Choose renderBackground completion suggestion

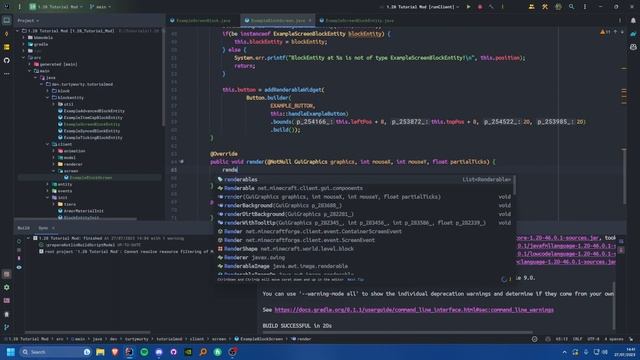(364, 205)
